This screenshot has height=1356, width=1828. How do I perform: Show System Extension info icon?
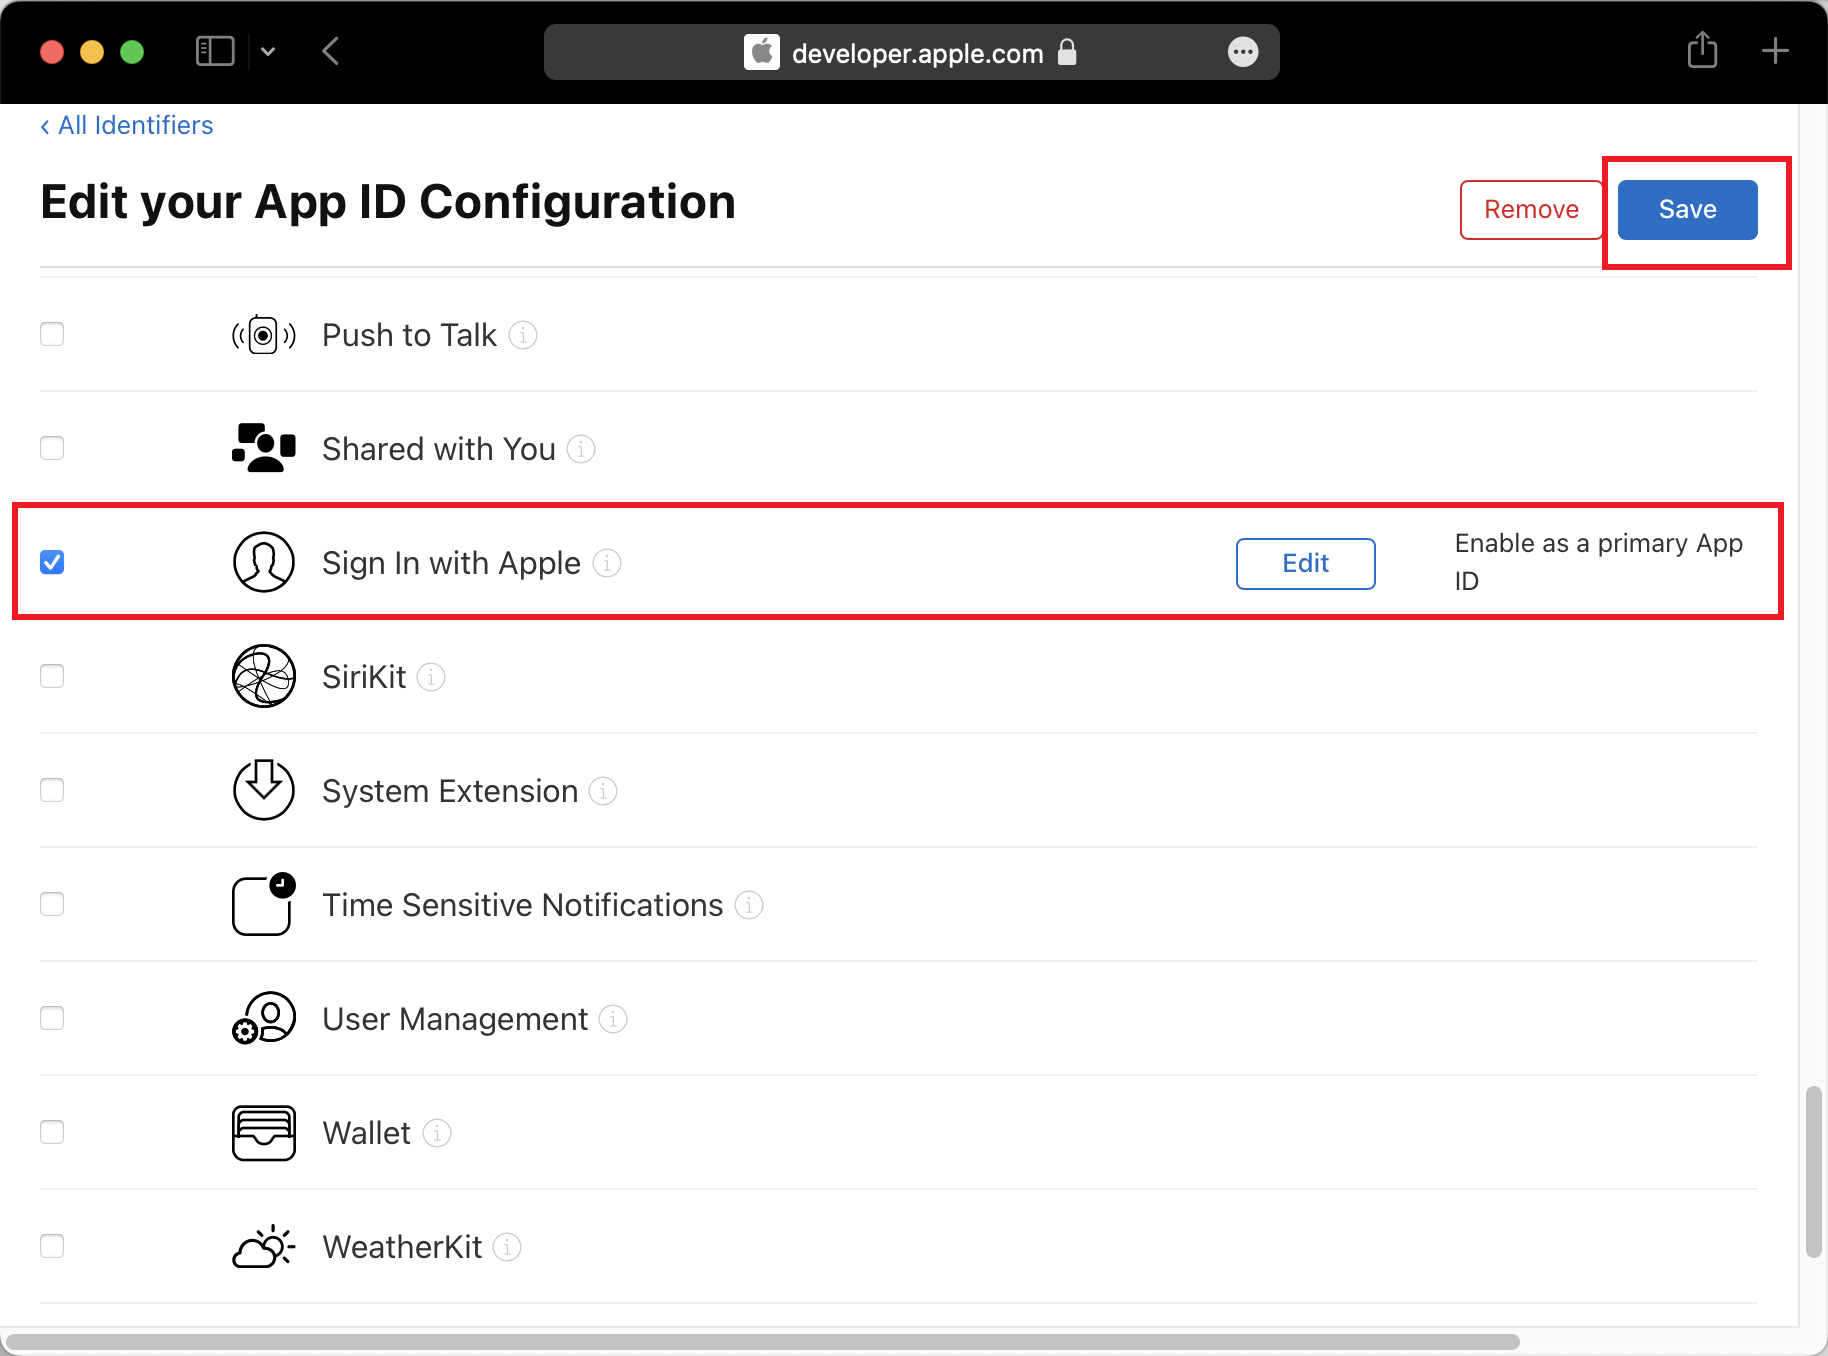click(603, 791)
